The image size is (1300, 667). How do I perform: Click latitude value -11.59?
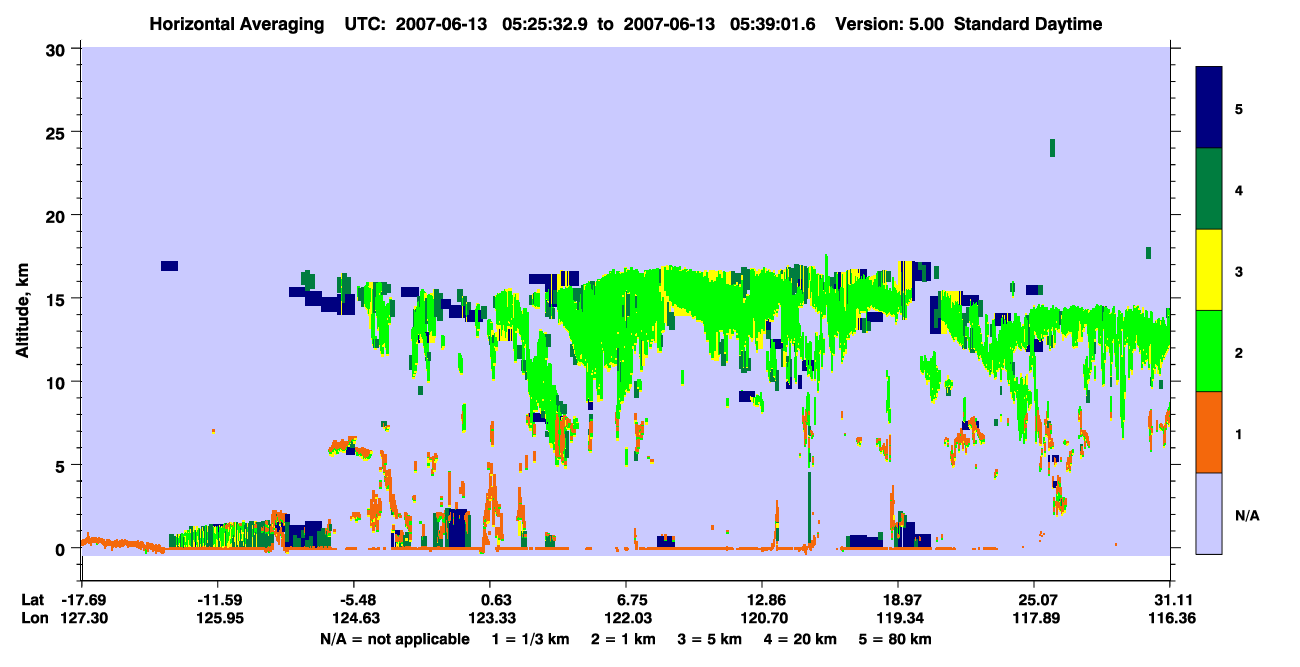(218, 600)
